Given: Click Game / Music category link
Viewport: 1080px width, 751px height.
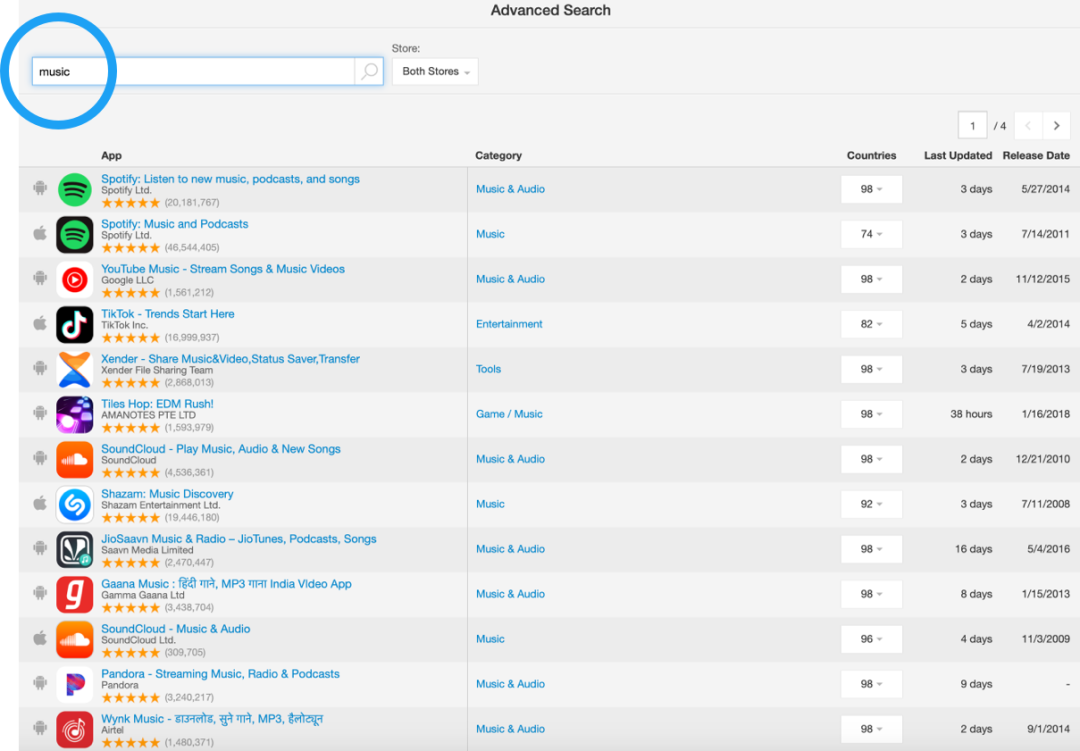Looking at the screenshot, I should pyautogui.click(x=509, y=414).
